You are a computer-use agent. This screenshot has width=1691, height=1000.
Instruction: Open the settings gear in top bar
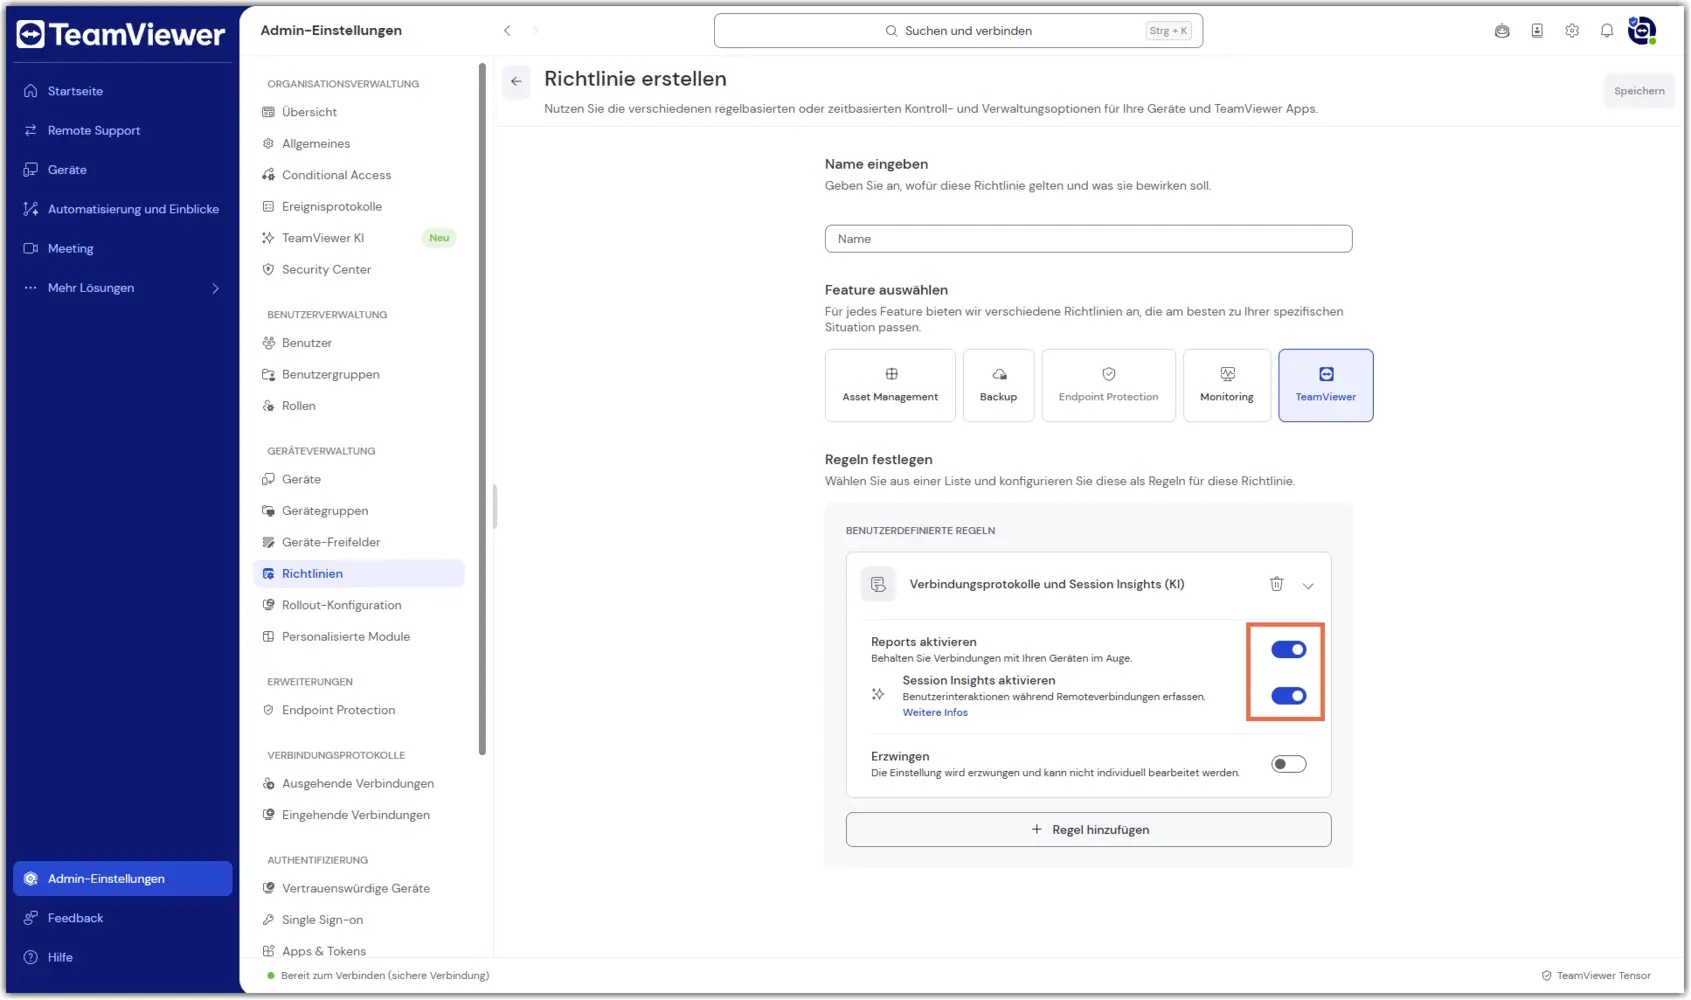[1572, 31]
